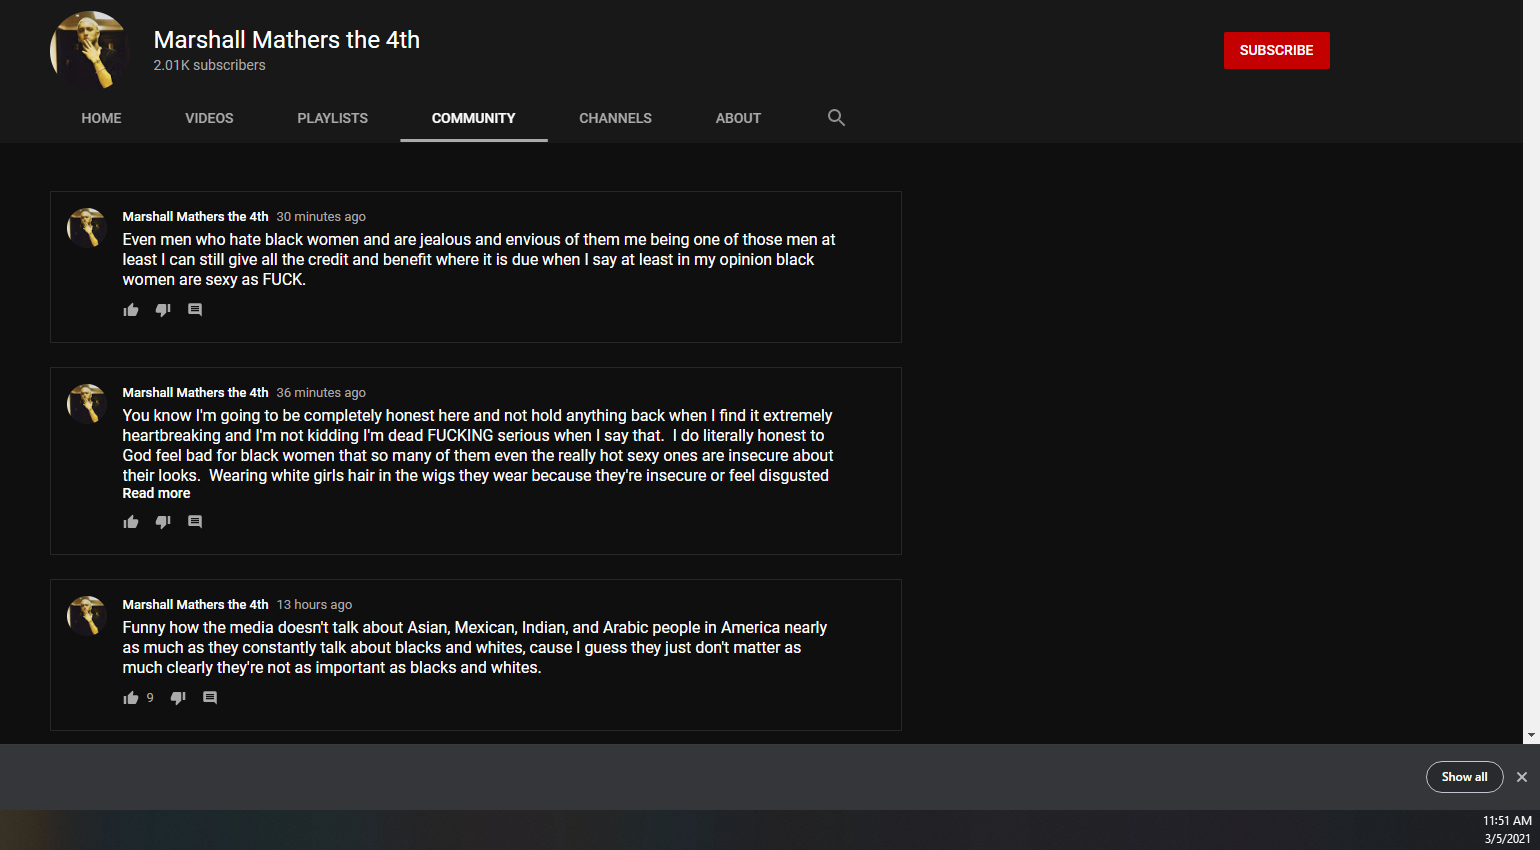Open the Playlists tab
The image size is (1540, 850).
pyautogui.click(x=333, y=118)
